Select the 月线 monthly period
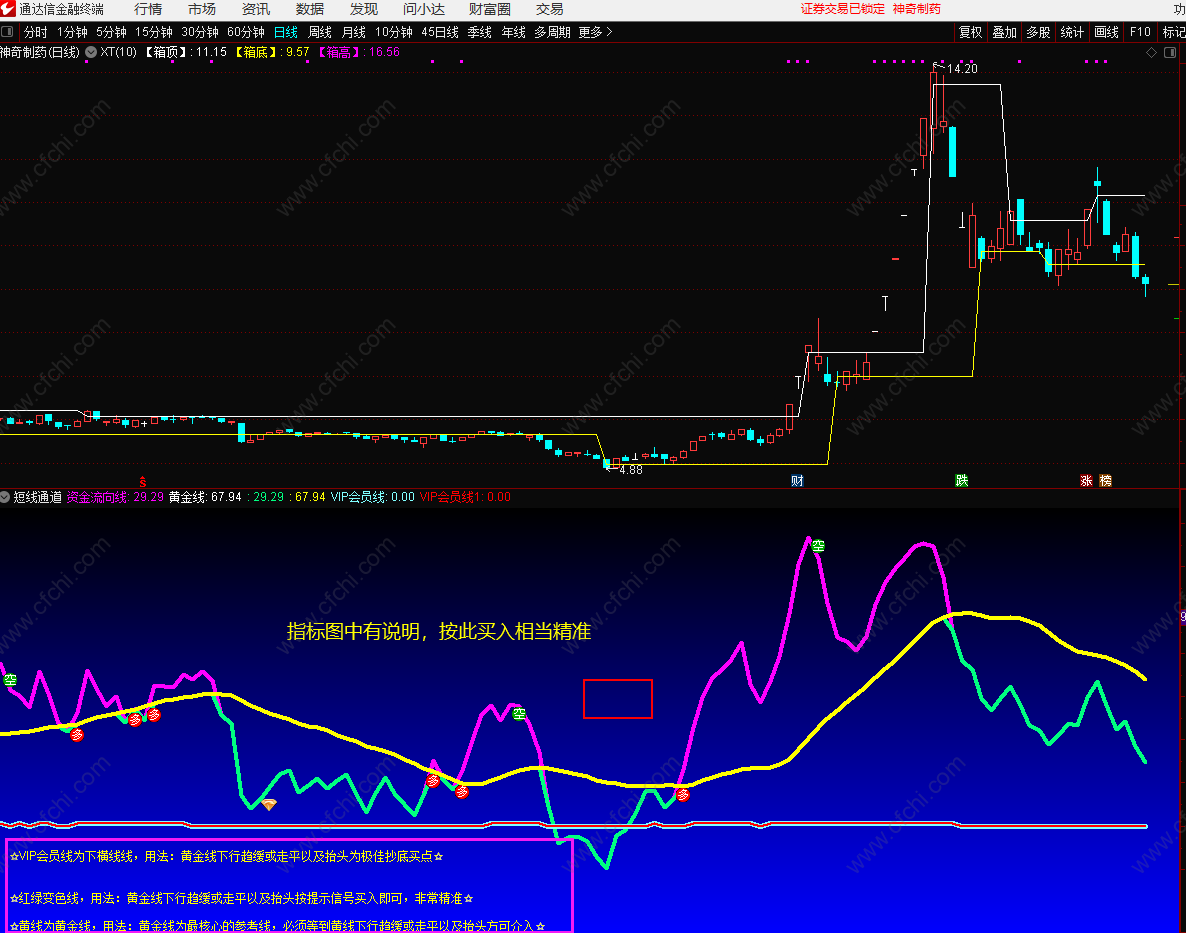 [x=354, y=32]
